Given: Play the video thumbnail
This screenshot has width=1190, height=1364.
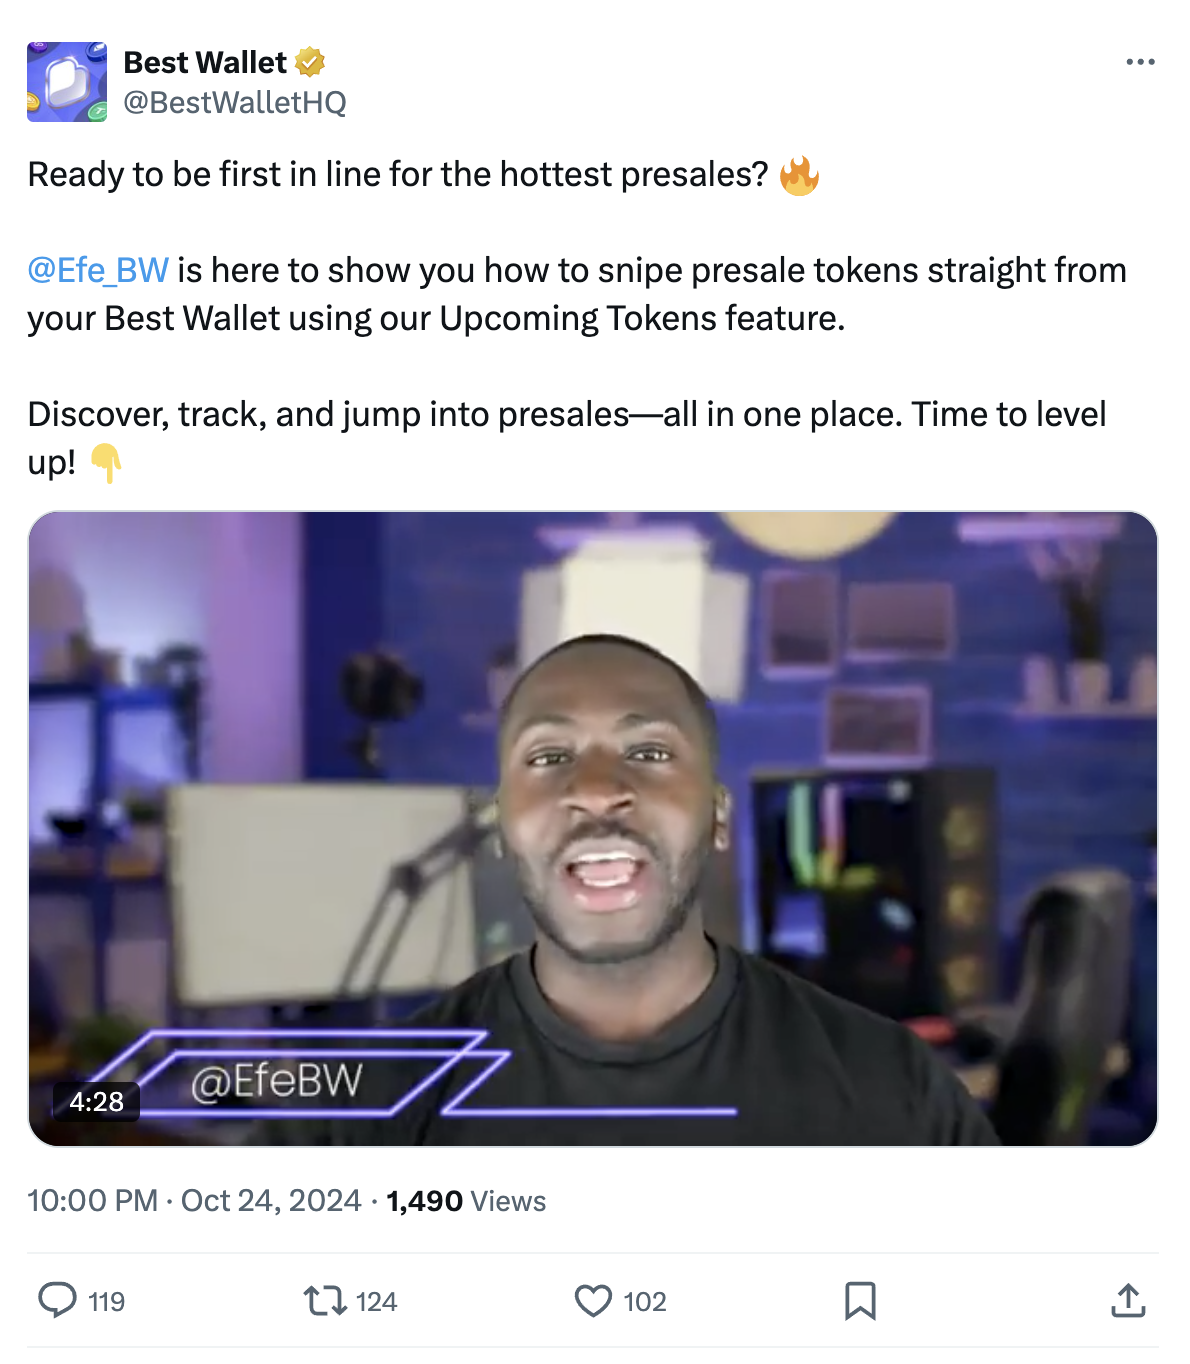Looking at the screenshot, I should click(x=593, y=829).
